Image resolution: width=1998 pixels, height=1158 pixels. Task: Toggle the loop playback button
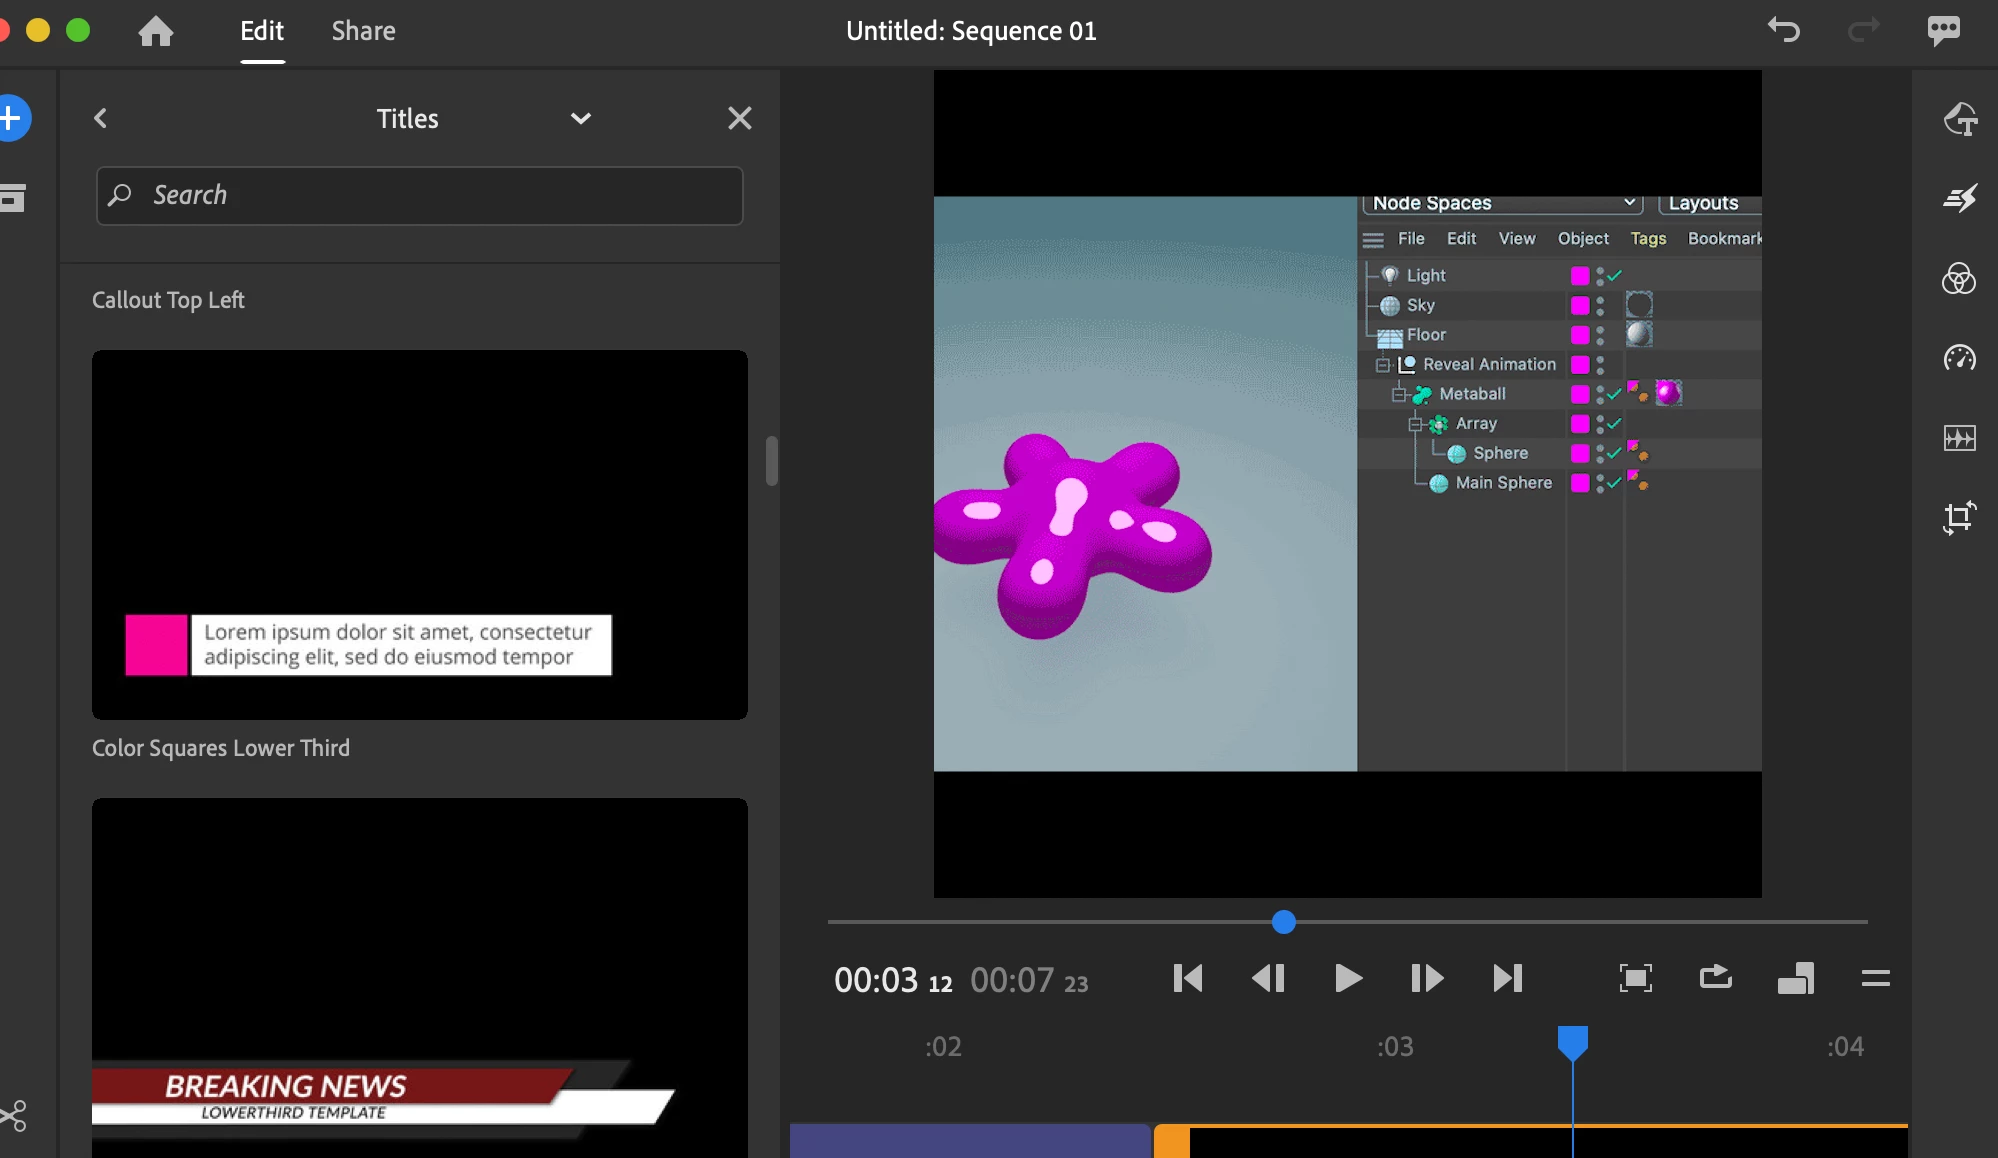pyautogui.click(x=1715, y=977)
